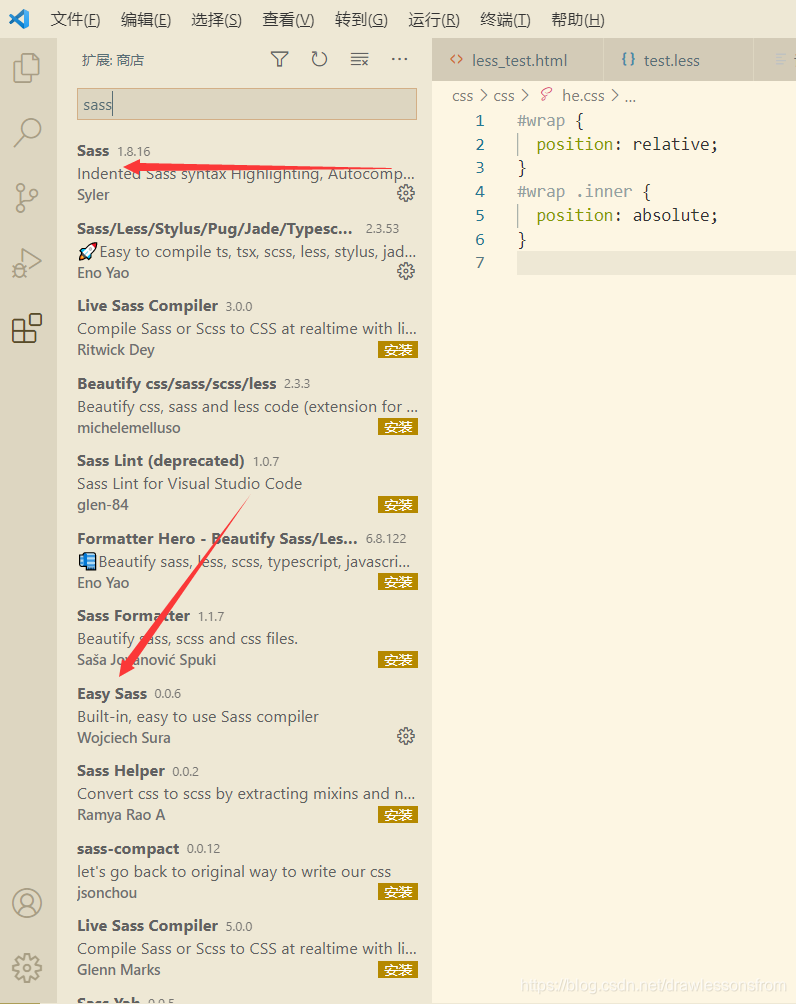Open the 终端(T) menu

pyautogui.click(x=505, y=20)
